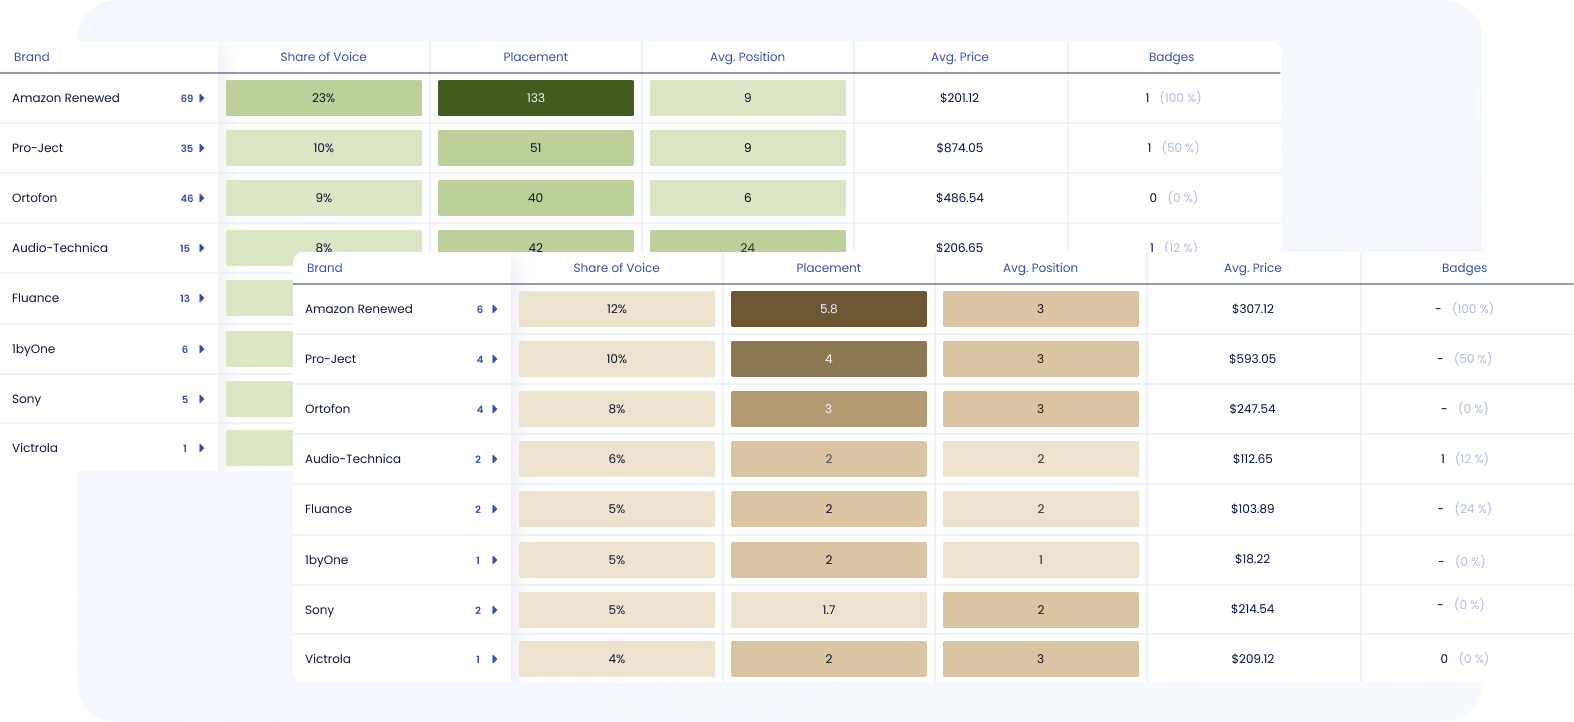This screenshot has height=722, width=1574.
Task: Click the (24 %) badge percentage for Fluance
Action: 1473,509
